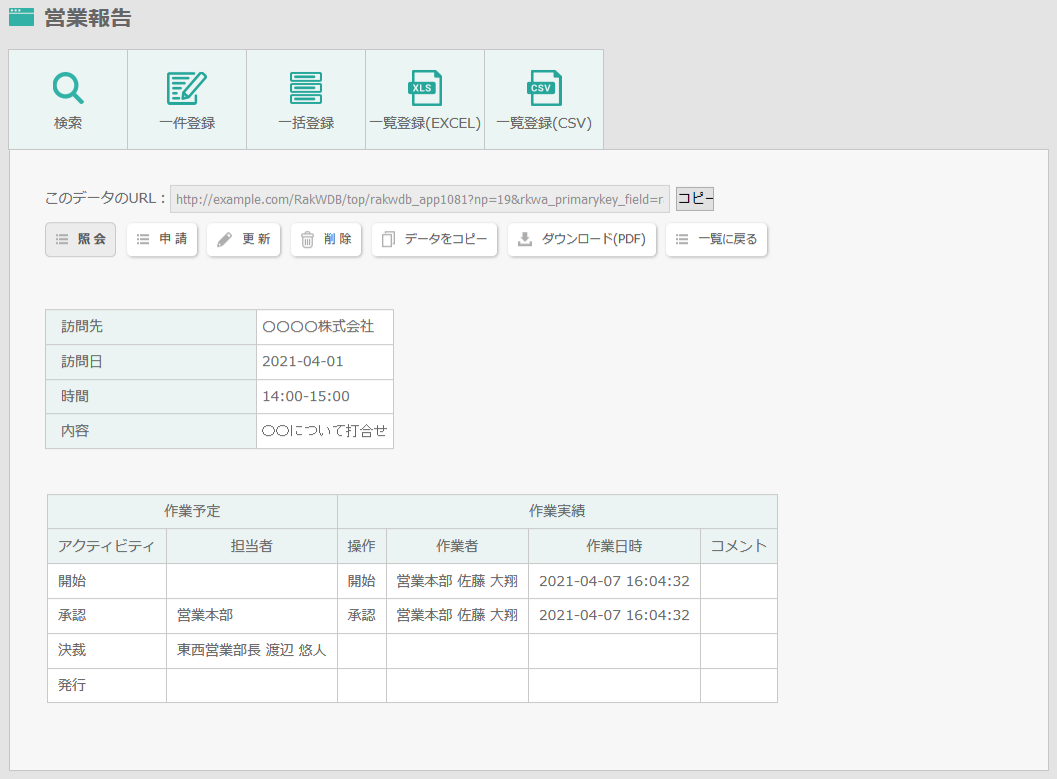
Task: Click the XLS file icon
Action: tap(425, 88)
